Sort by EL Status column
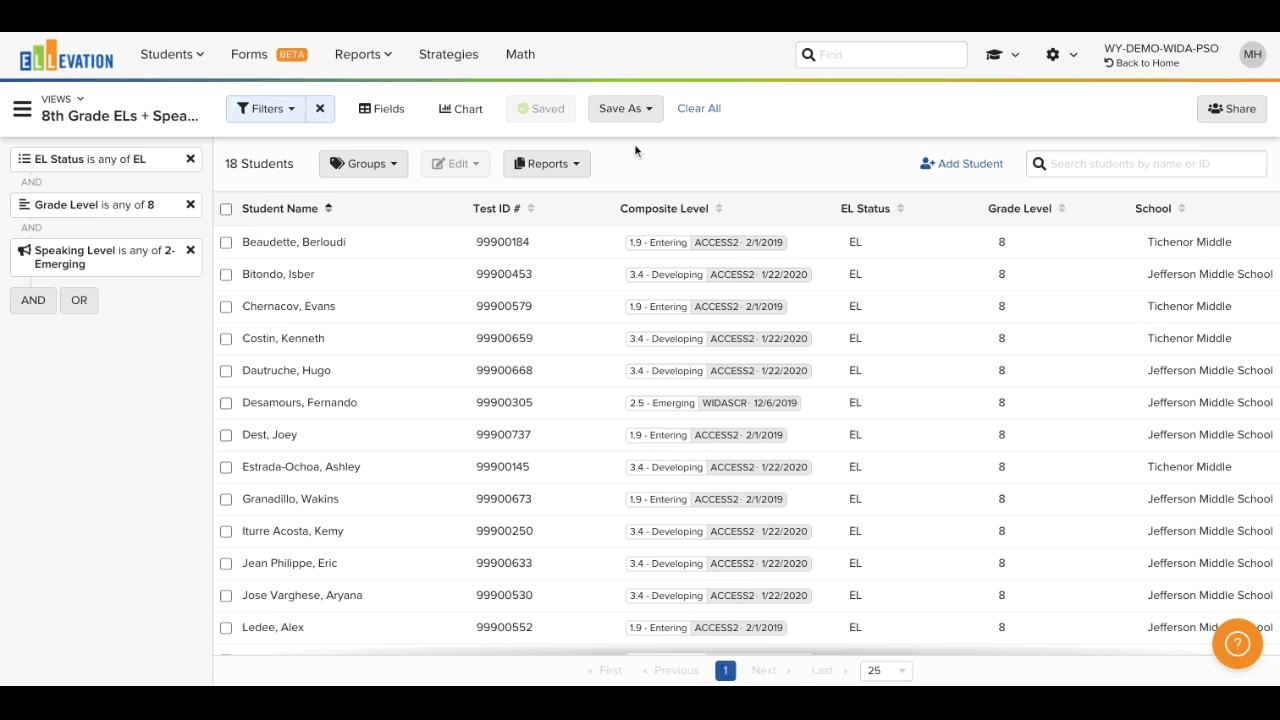Viewport: 1280px width, 720px height. [872, 209]
